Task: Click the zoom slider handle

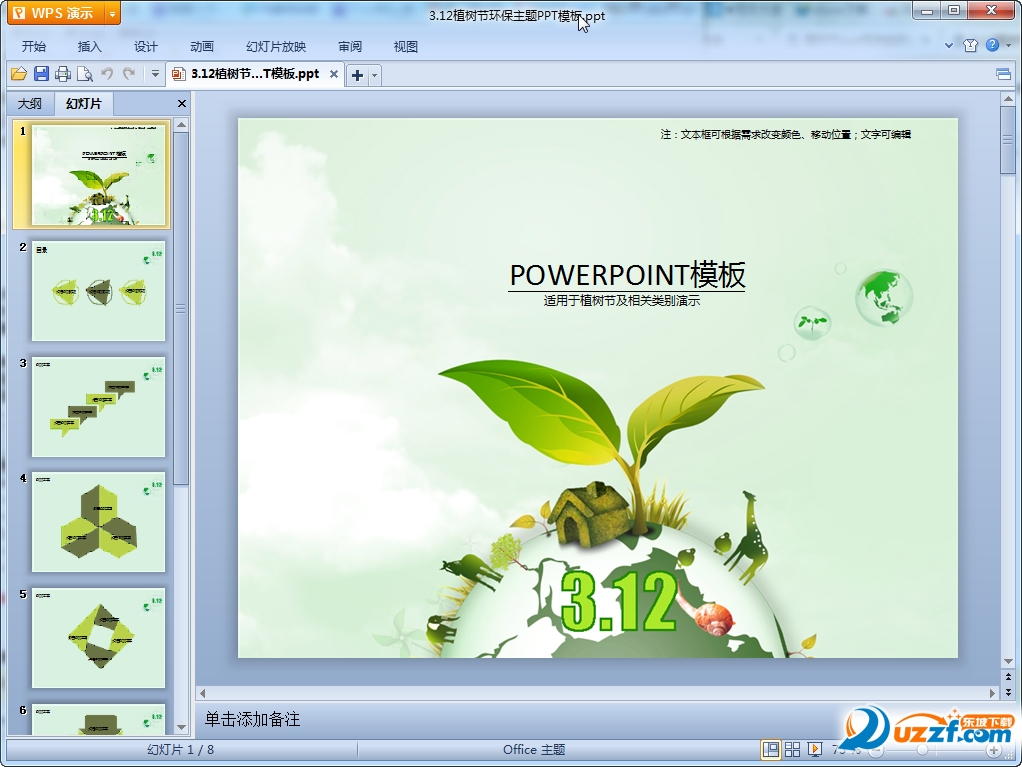Action: coord(922,751)
